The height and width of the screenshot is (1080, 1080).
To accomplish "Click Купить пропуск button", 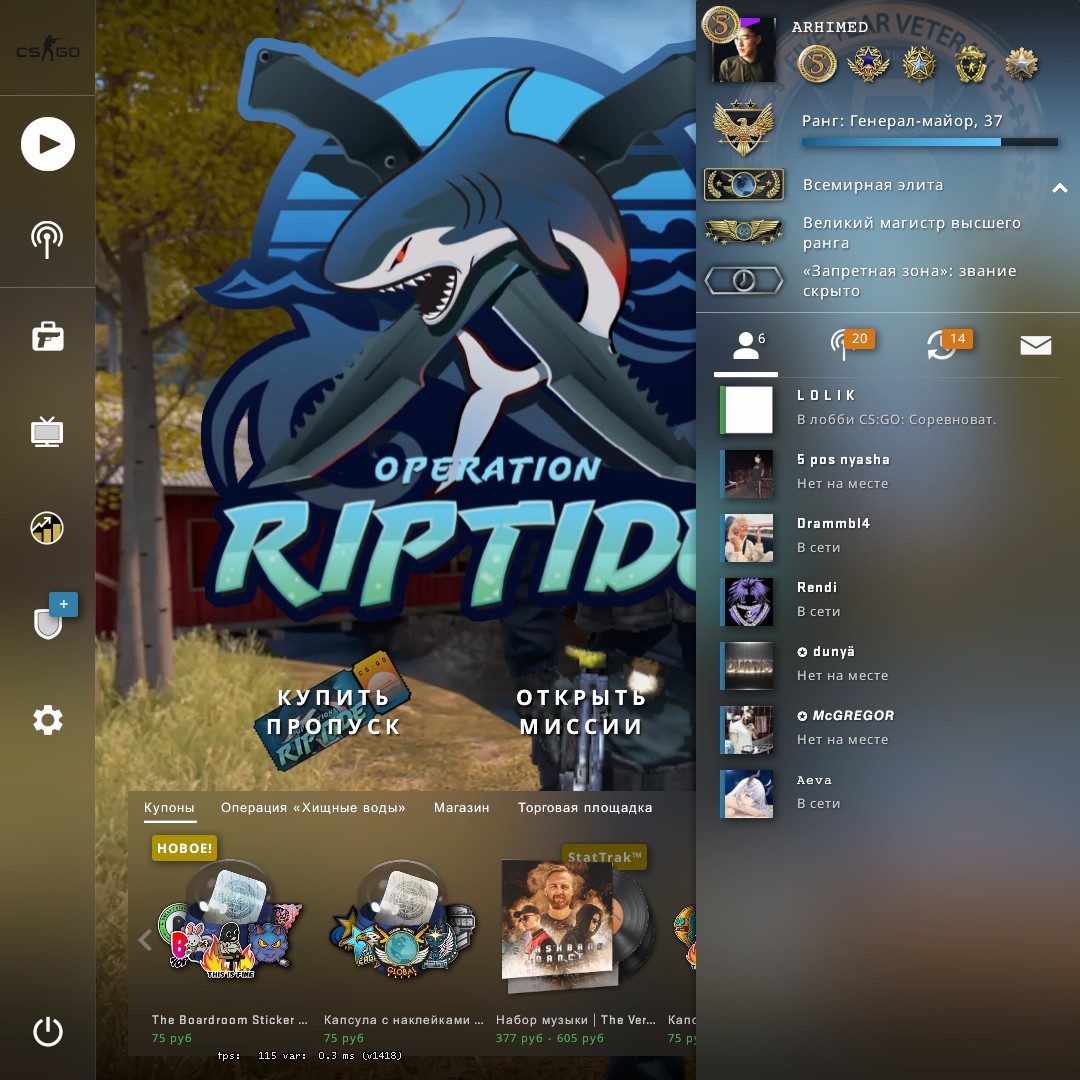I will 334,712.
